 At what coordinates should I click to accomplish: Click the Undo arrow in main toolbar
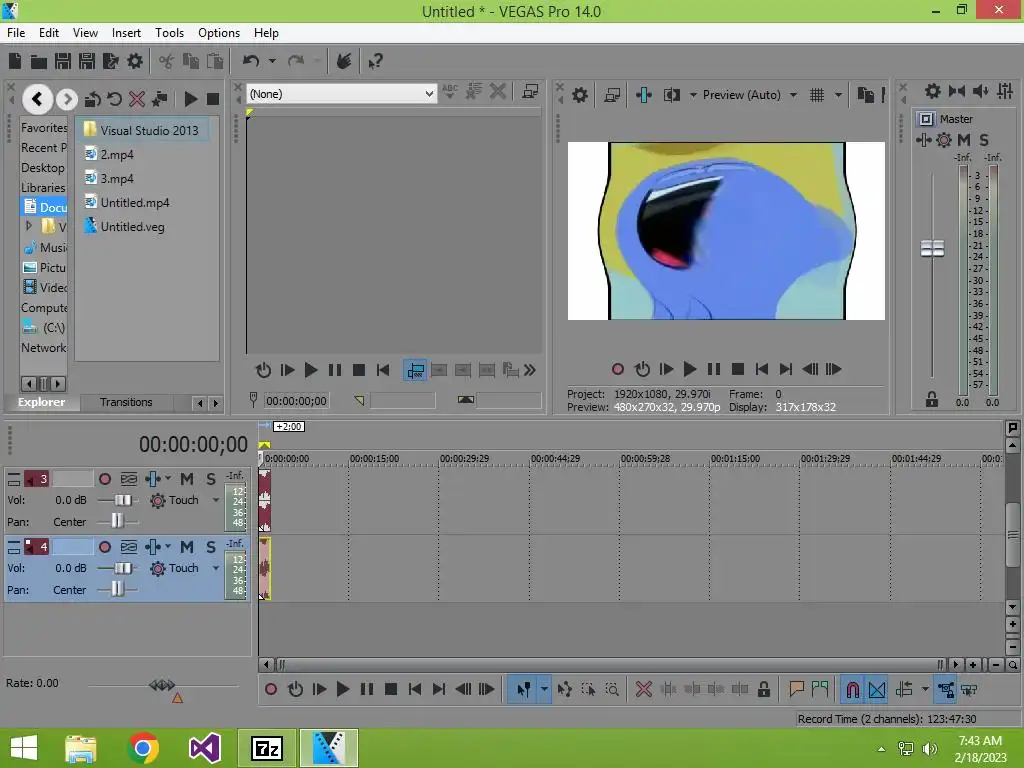(251, 61)
